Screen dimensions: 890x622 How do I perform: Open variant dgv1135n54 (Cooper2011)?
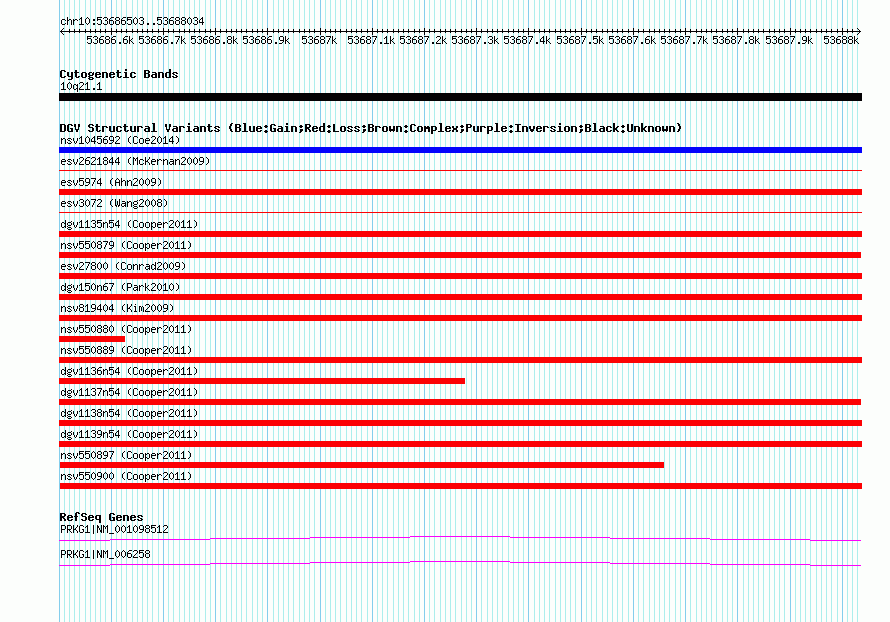coord(129,224)
